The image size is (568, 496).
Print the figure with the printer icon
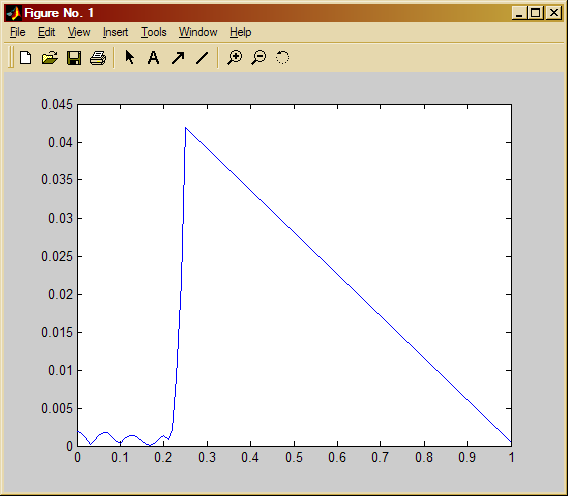tap(98, 58)
